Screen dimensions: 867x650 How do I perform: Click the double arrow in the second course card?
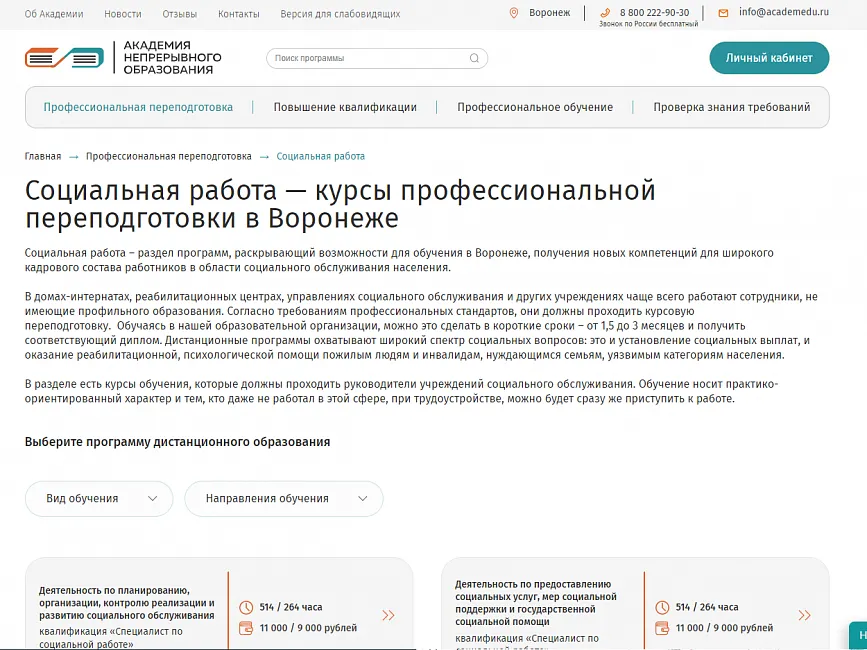click(x=805, y=615)
